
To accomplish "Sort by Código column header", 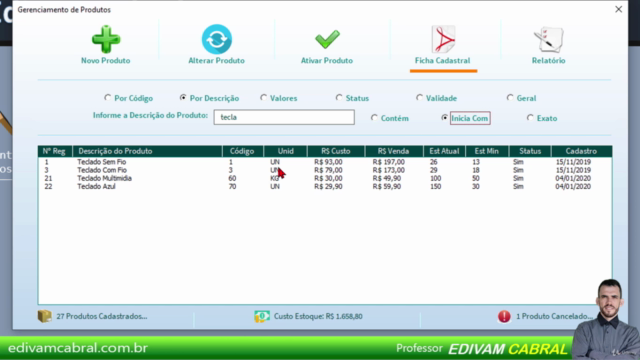I will click(243, 151).
